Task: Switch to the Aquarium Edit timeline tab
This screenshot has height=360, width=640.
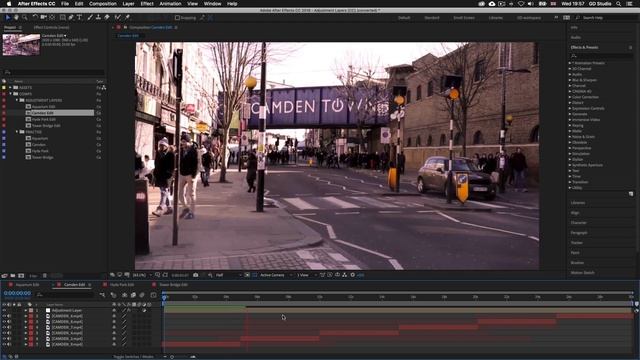Action: [27, 284]
